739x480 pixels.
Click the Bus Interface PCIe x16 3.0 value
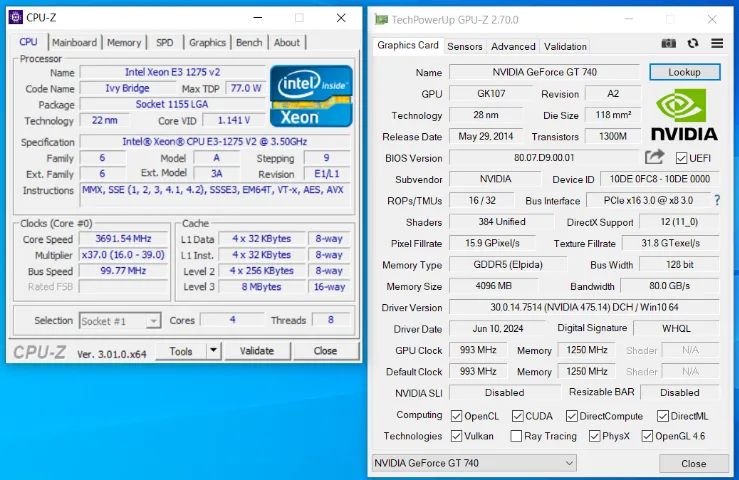click(648, 200)
